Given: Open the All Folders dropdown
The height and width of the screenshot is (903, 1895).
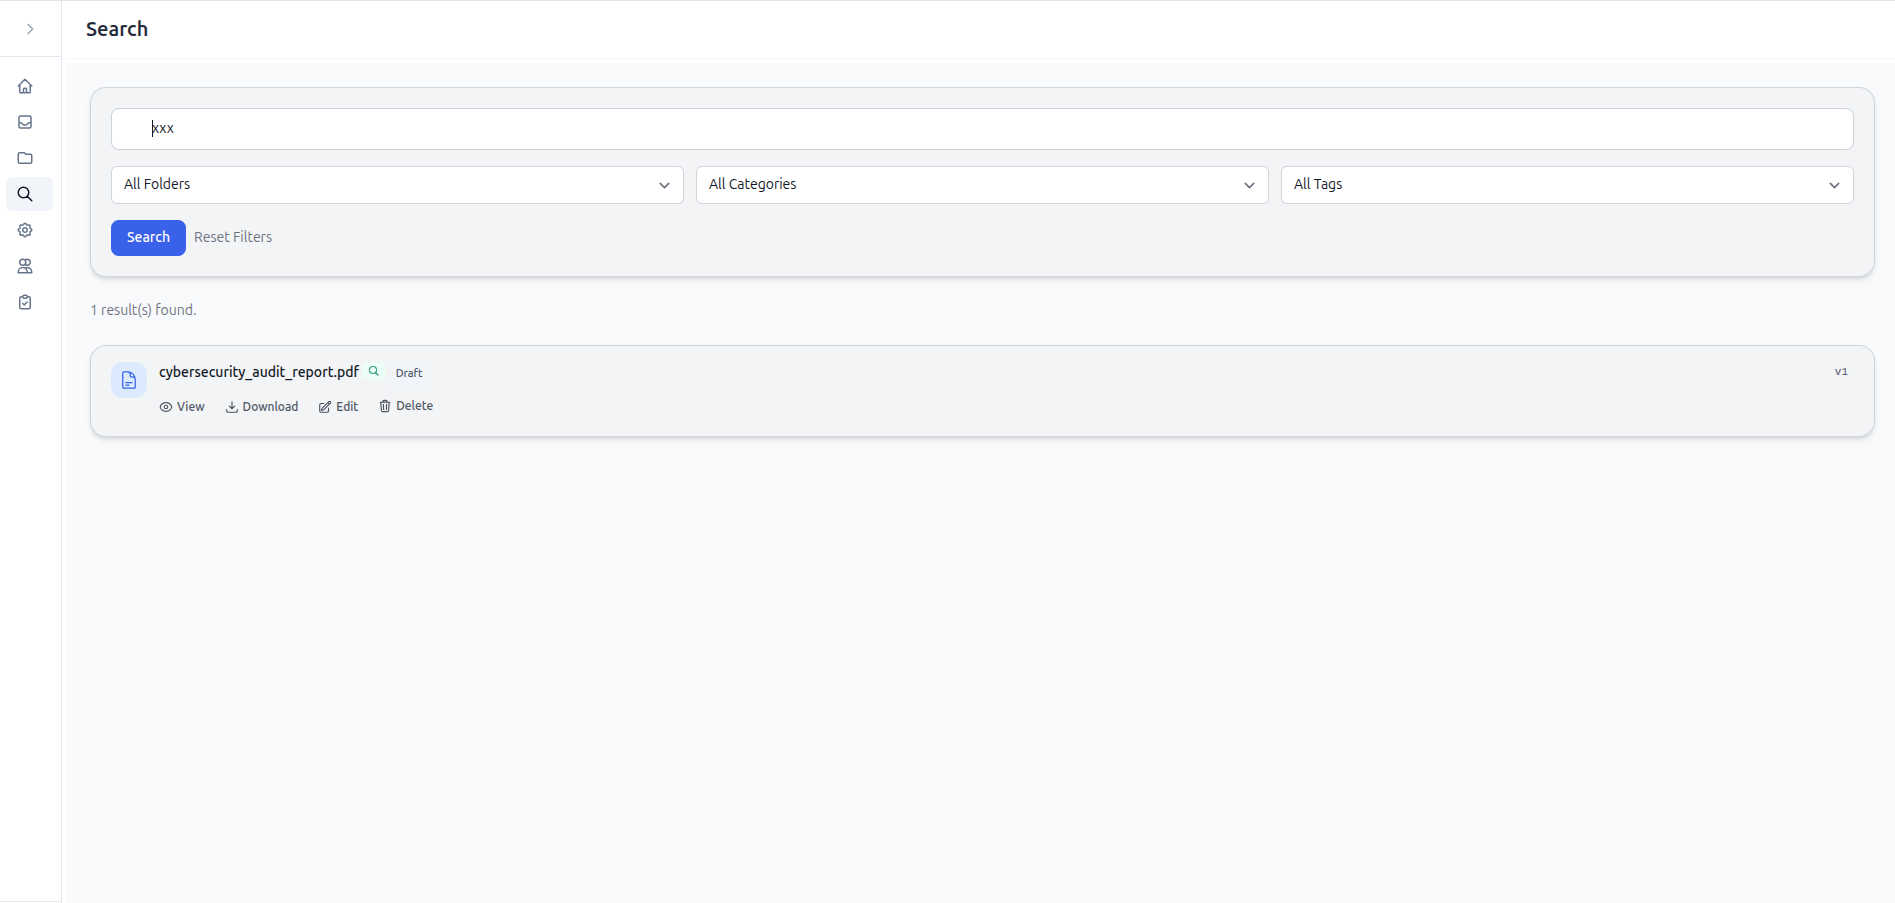Looking at the screenshot, I should (397, 185).
